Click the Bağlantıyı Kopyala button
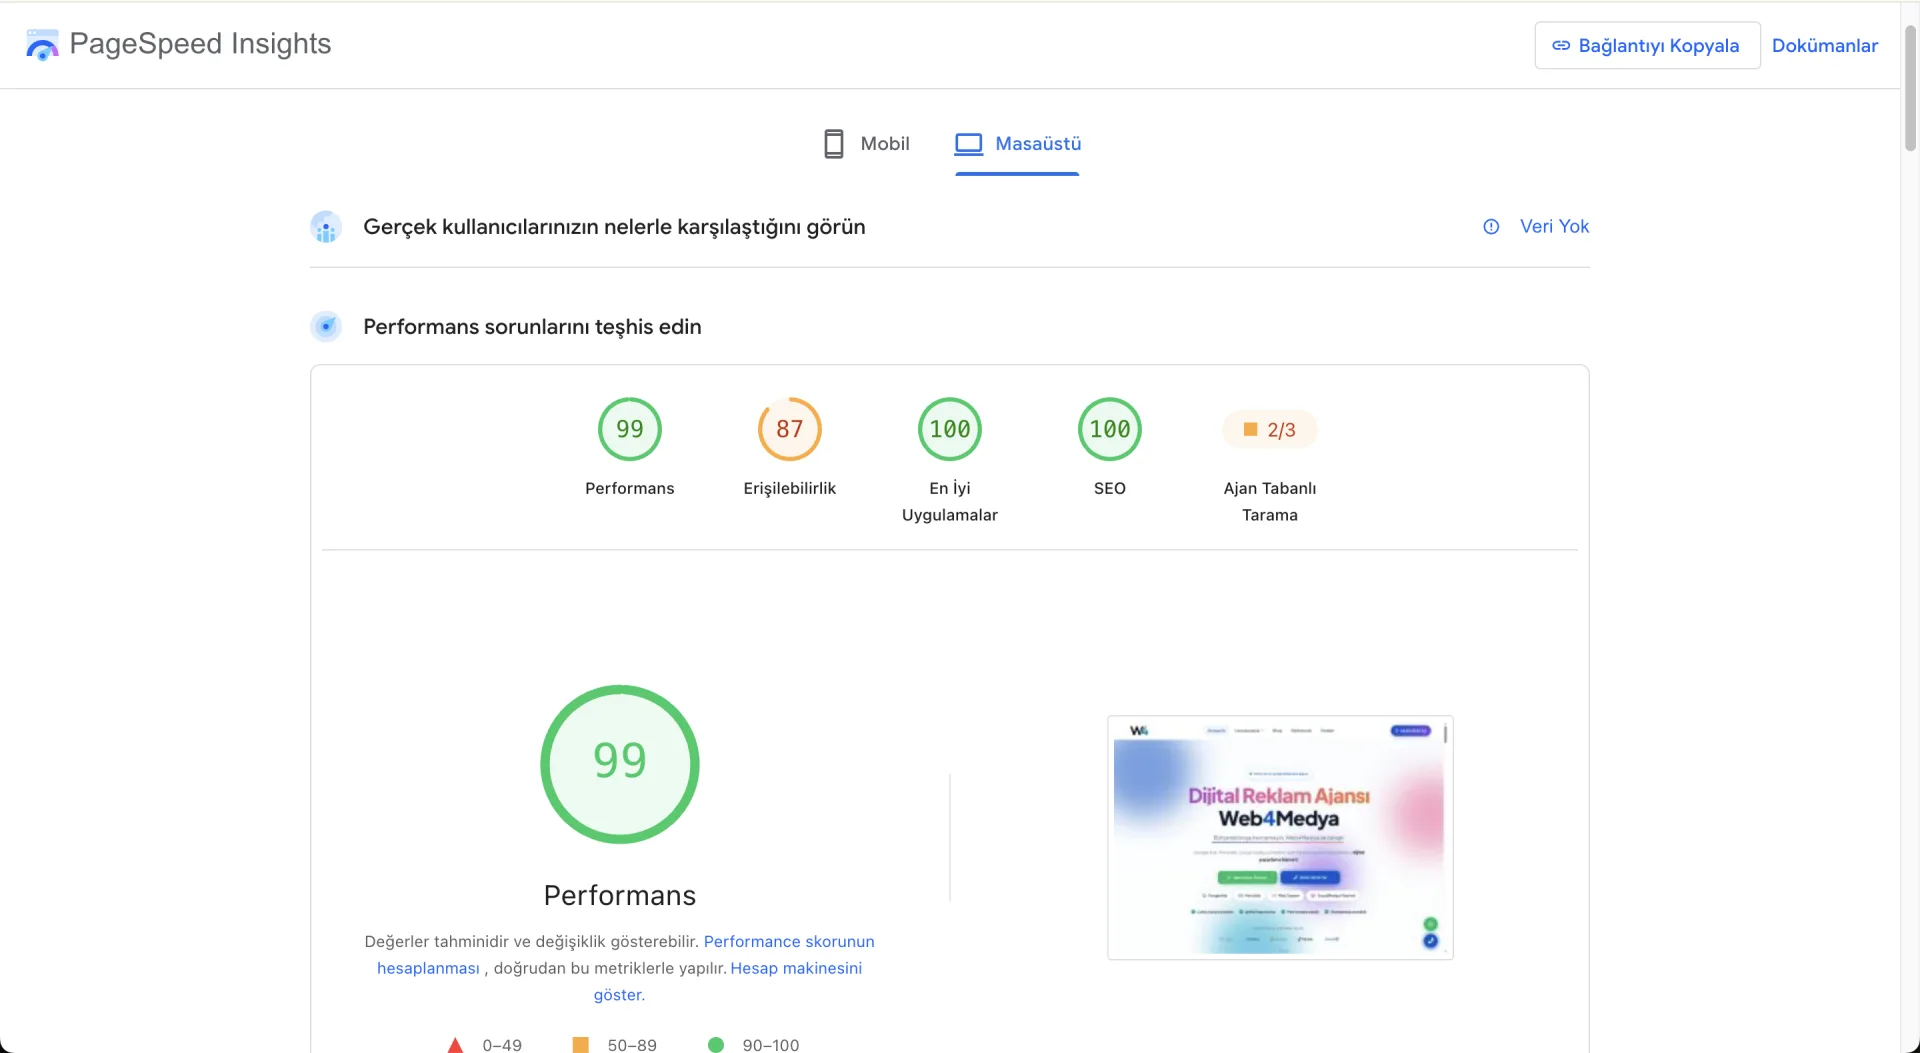Screen dimensions: 1920x1053 pos(1647,46)
